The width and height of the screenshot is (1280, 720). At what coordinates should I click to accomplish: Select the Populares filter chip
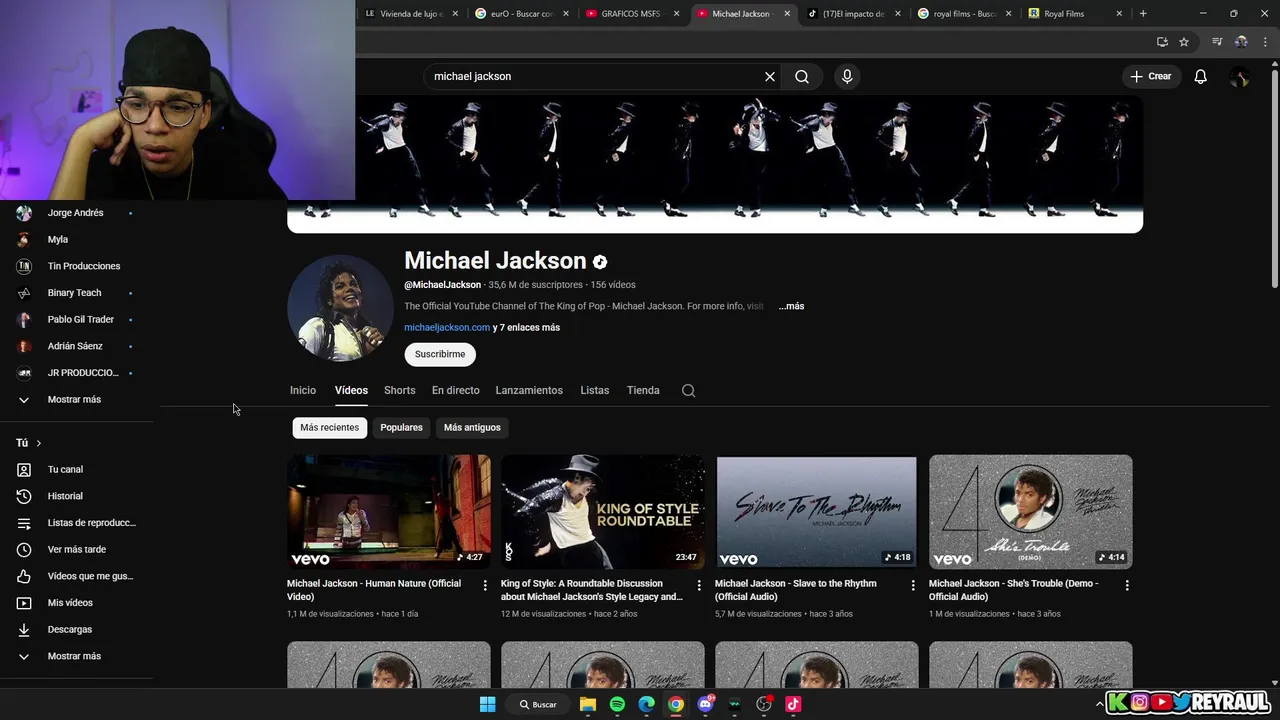401,428
